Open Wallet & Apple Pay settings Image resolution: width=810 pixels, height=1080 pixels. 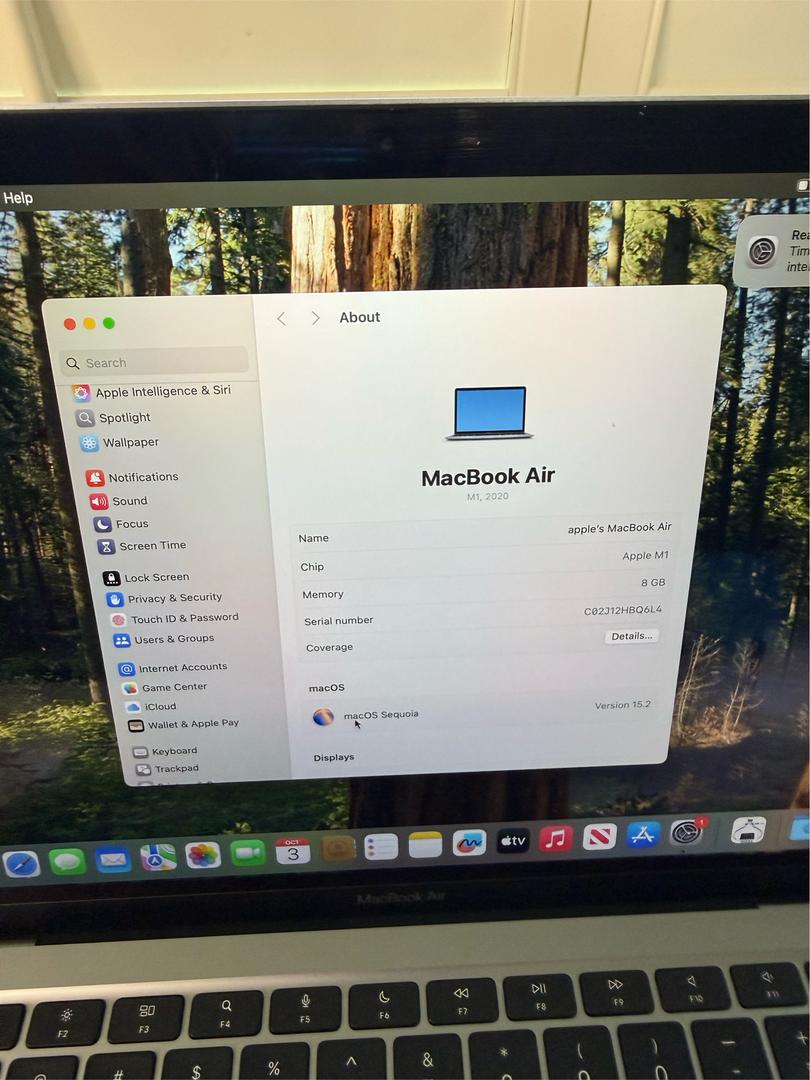click(192, 724)
